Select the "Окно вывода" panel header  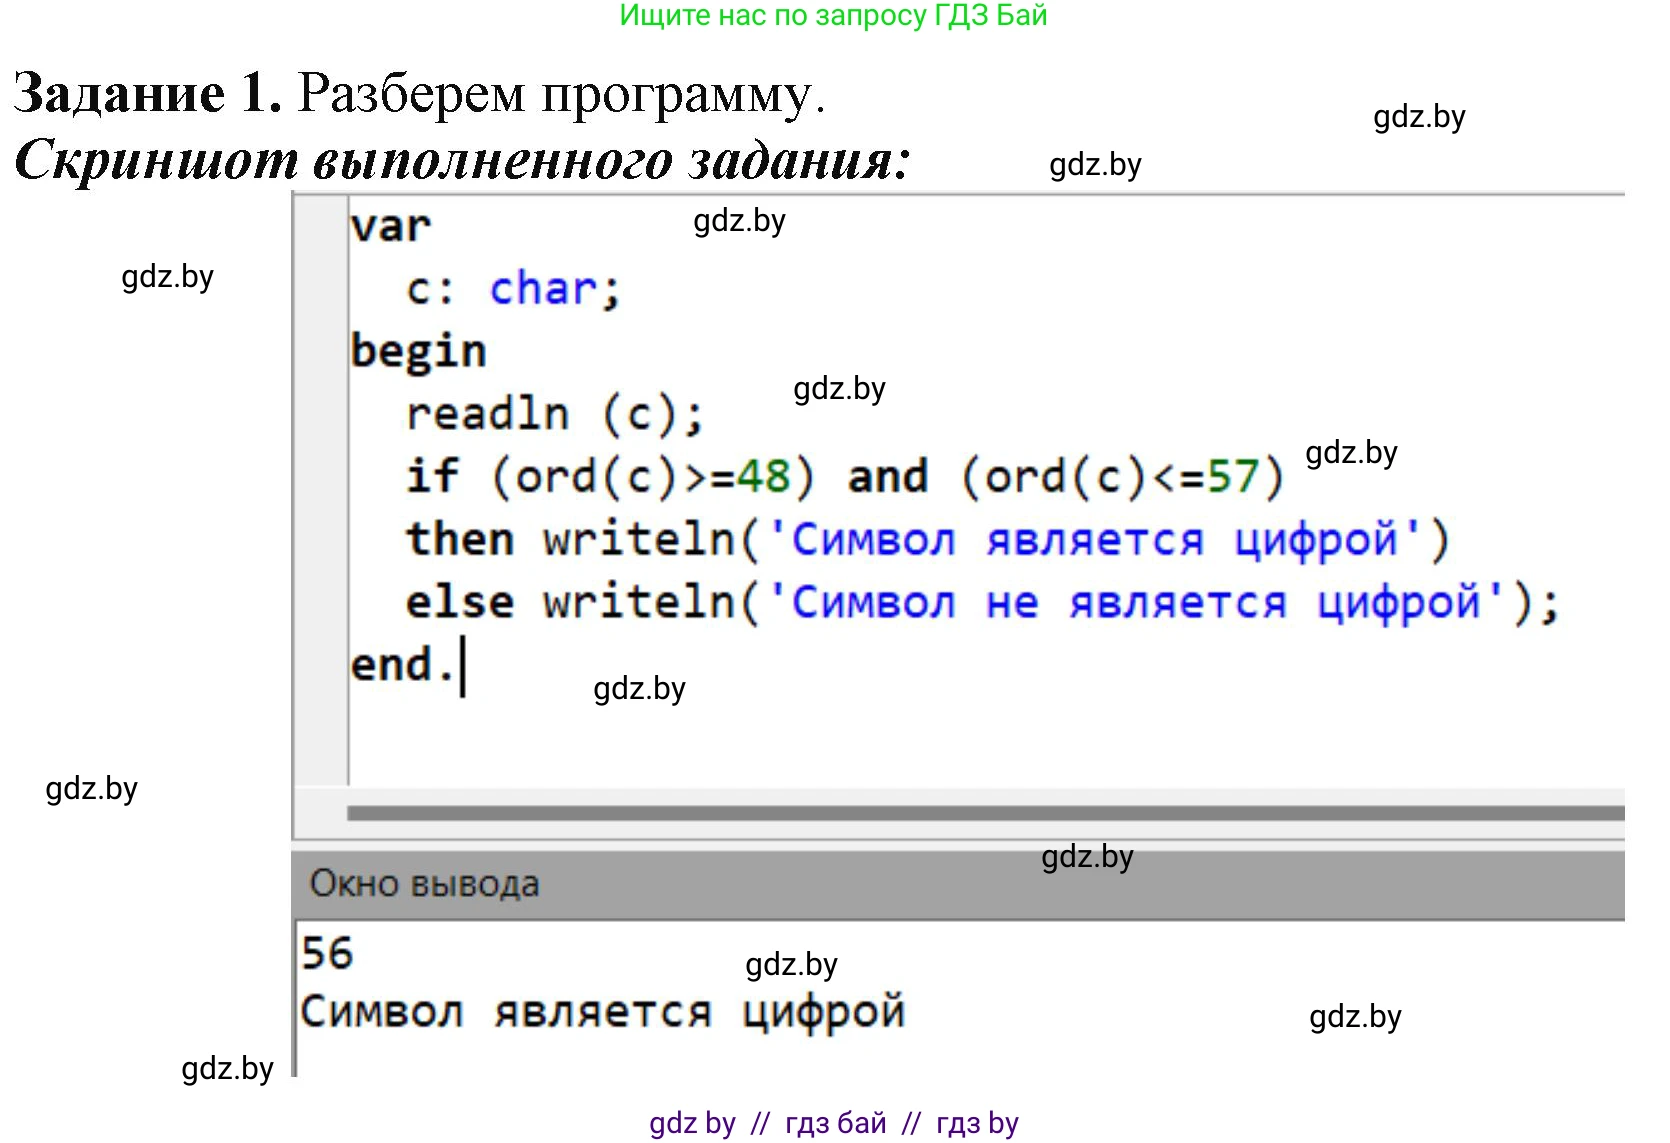[425, 884]
